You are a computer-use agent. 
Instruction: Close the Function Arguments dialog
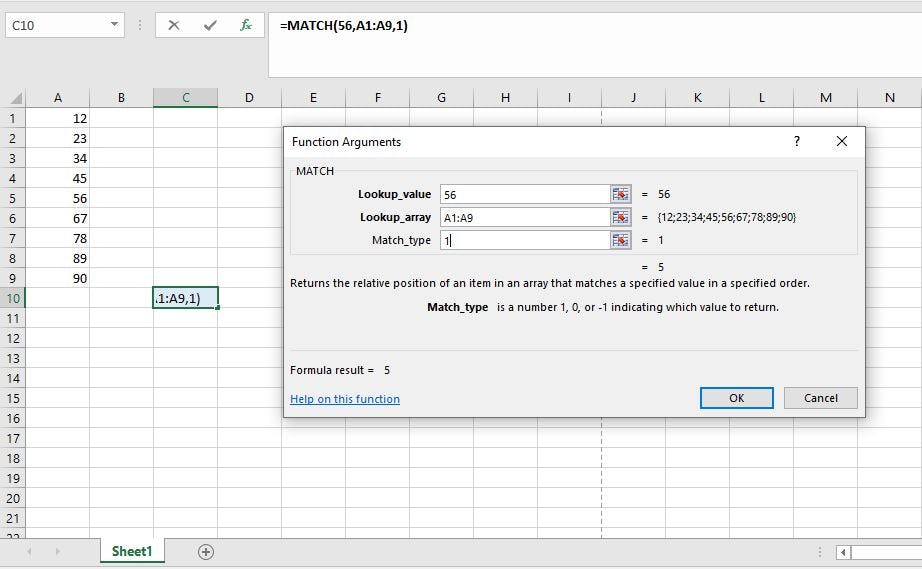[842, 141]
